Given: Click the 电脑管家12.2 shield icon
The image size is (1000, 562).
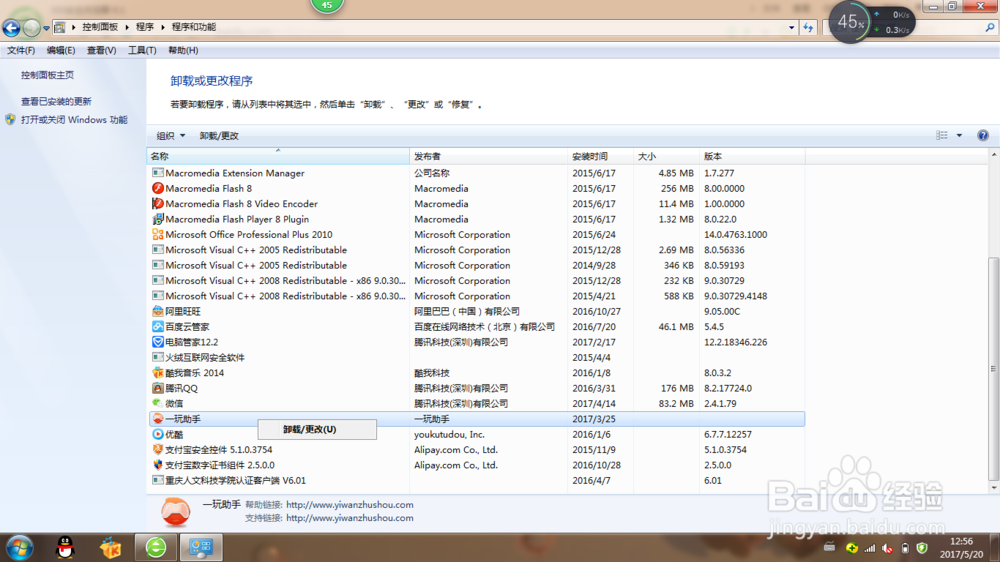Looking at the screenshot, I should 158,342.
